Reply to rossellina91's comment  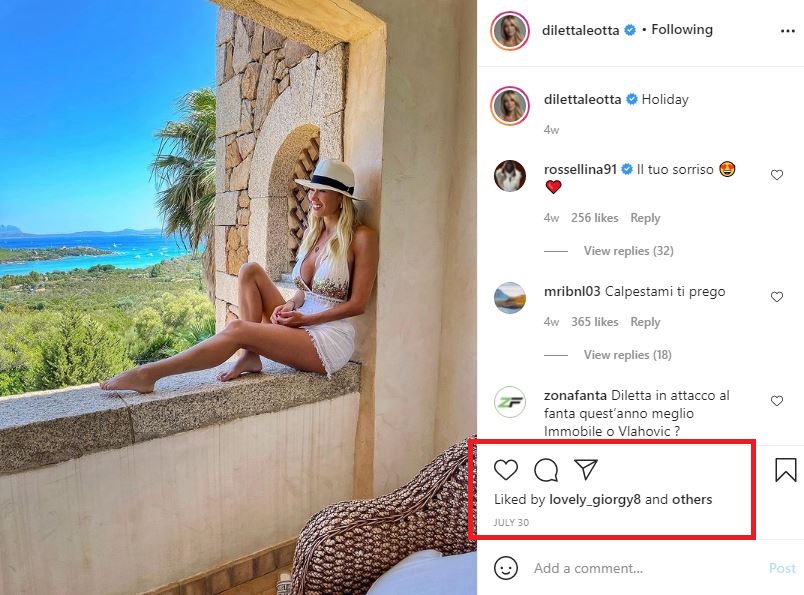pyautogui.click(x=645, y=218)
